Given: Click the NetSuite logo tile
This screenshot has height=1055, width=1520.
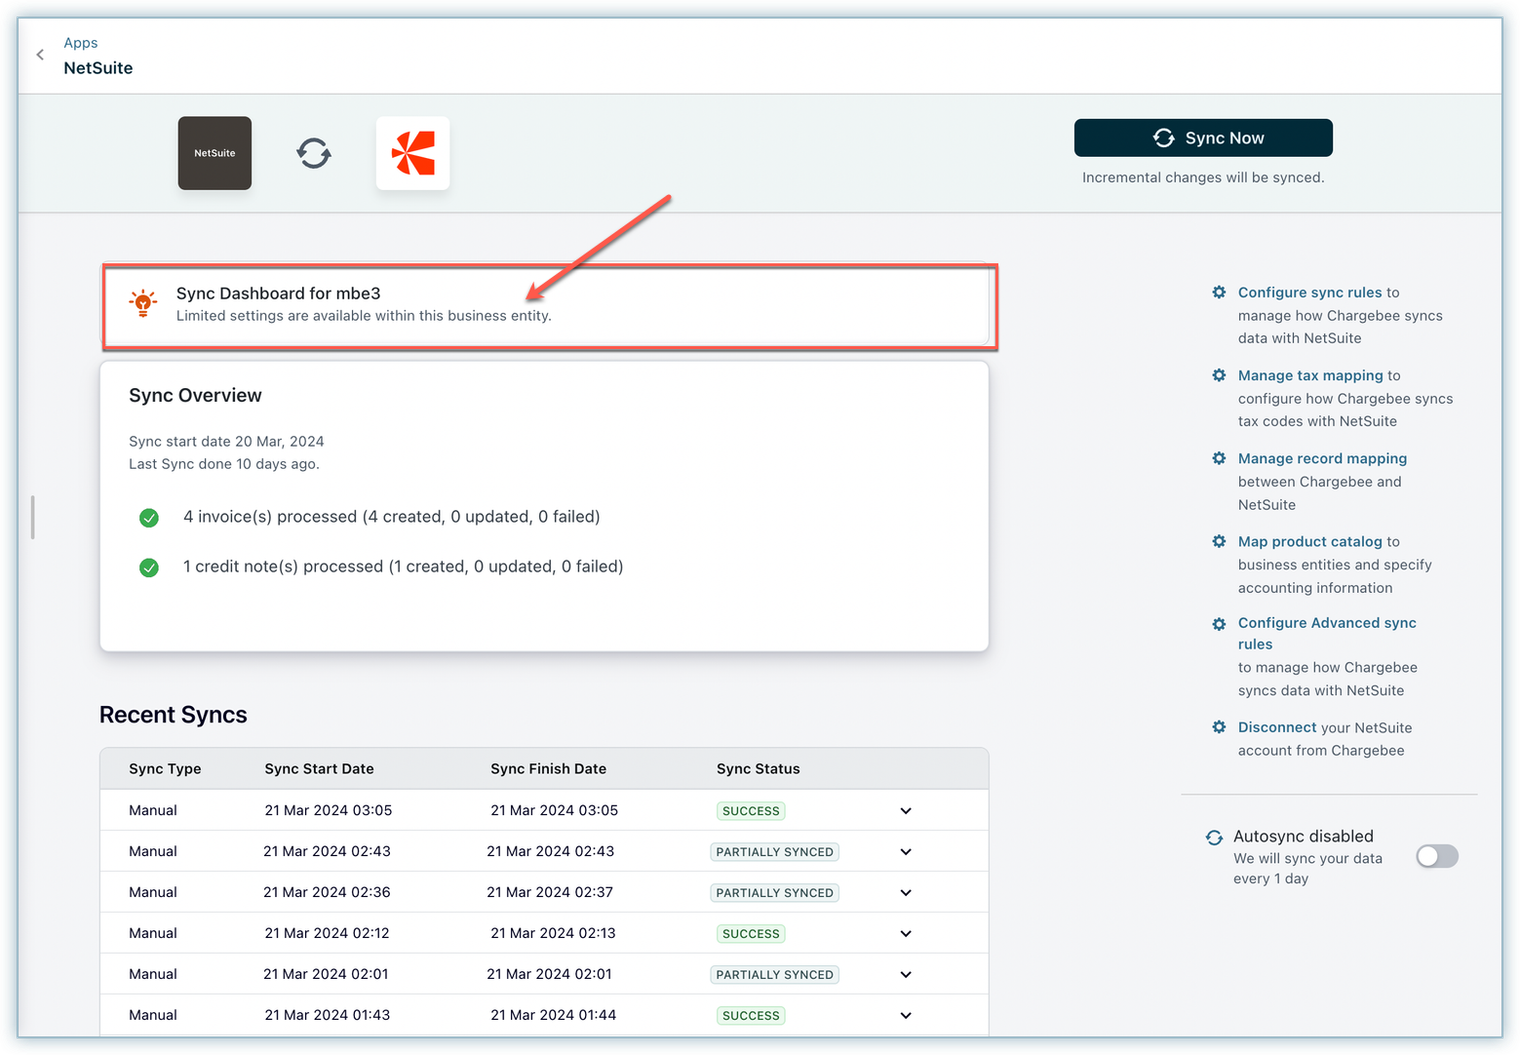Looking at the screenshot, I should 214,153.
